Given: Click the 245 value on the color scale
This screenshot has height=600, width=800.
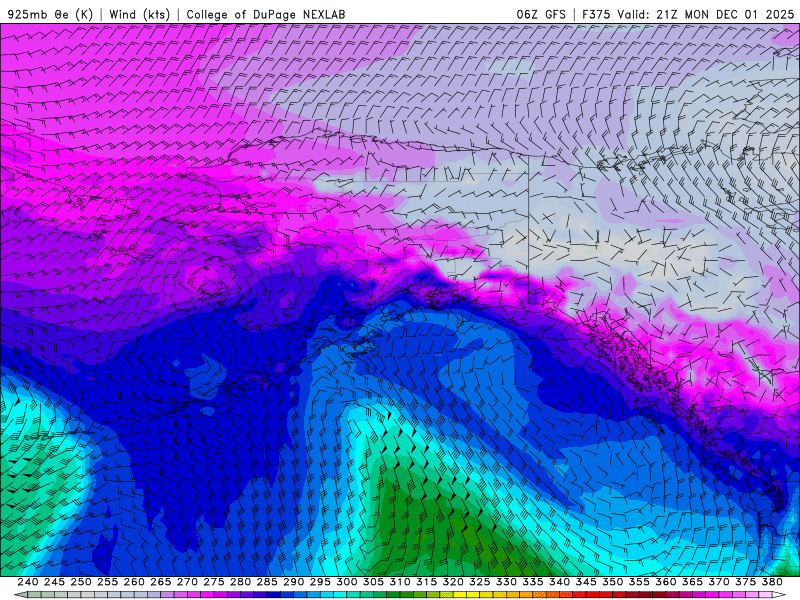Looking at the screenshot, I should click(54, 582).
